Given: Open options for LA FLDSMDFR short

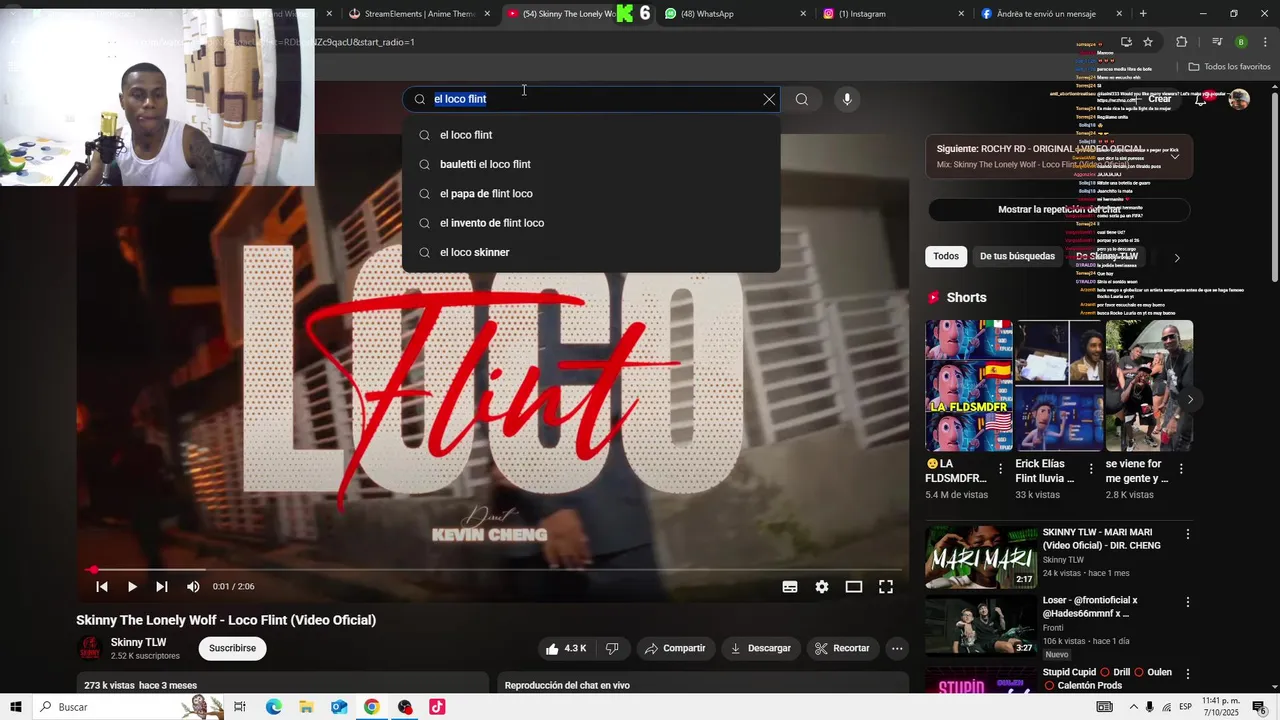Looking at the screenshot, I should coord(1001,468).
